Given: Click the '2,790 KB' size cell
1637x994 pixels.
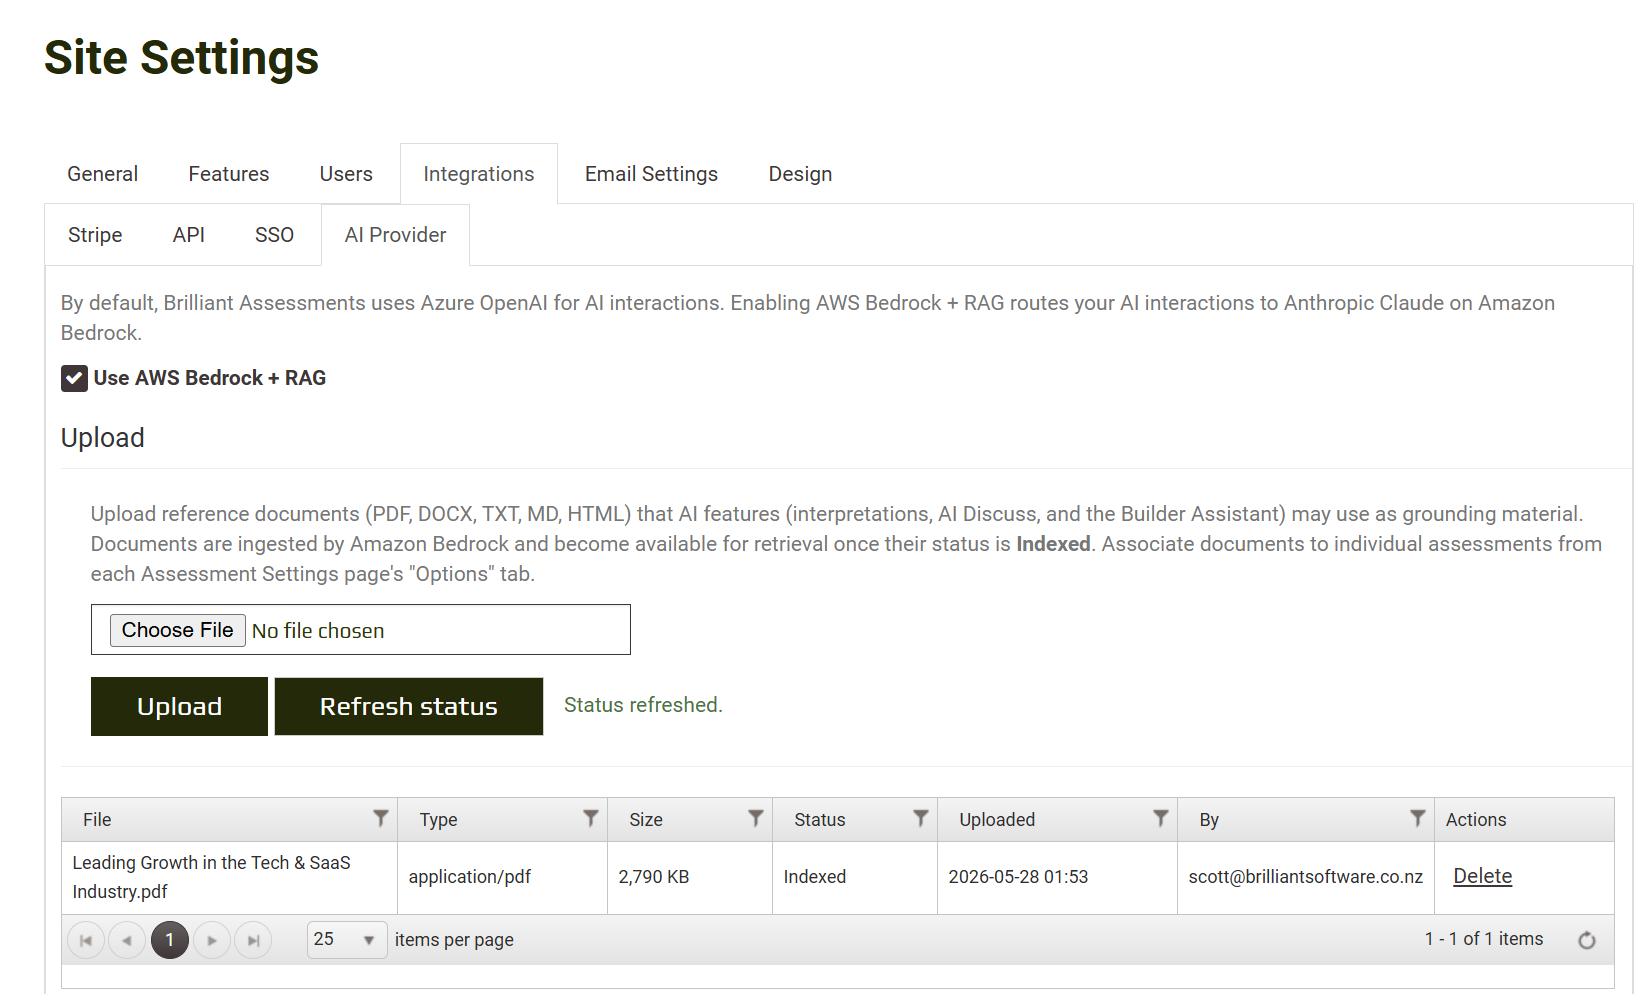Looking at the screenshot, I should click(690, 877).
